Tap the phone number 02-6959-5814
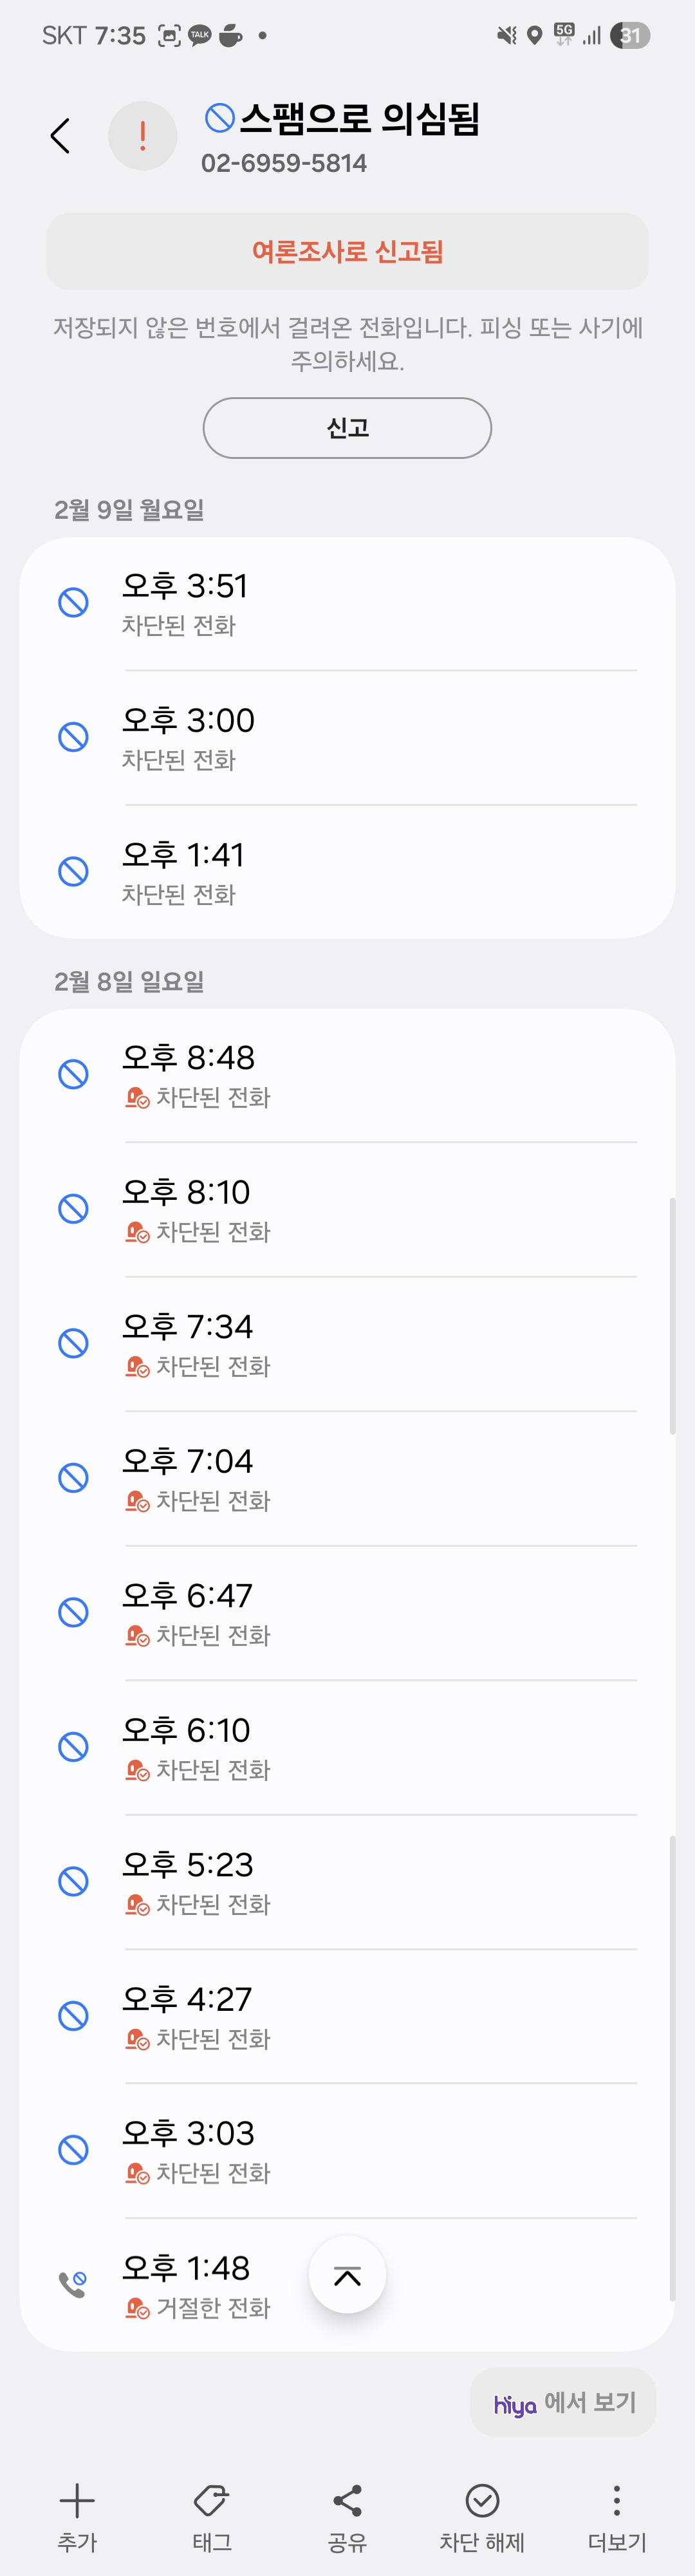 [x=284, y=163]
